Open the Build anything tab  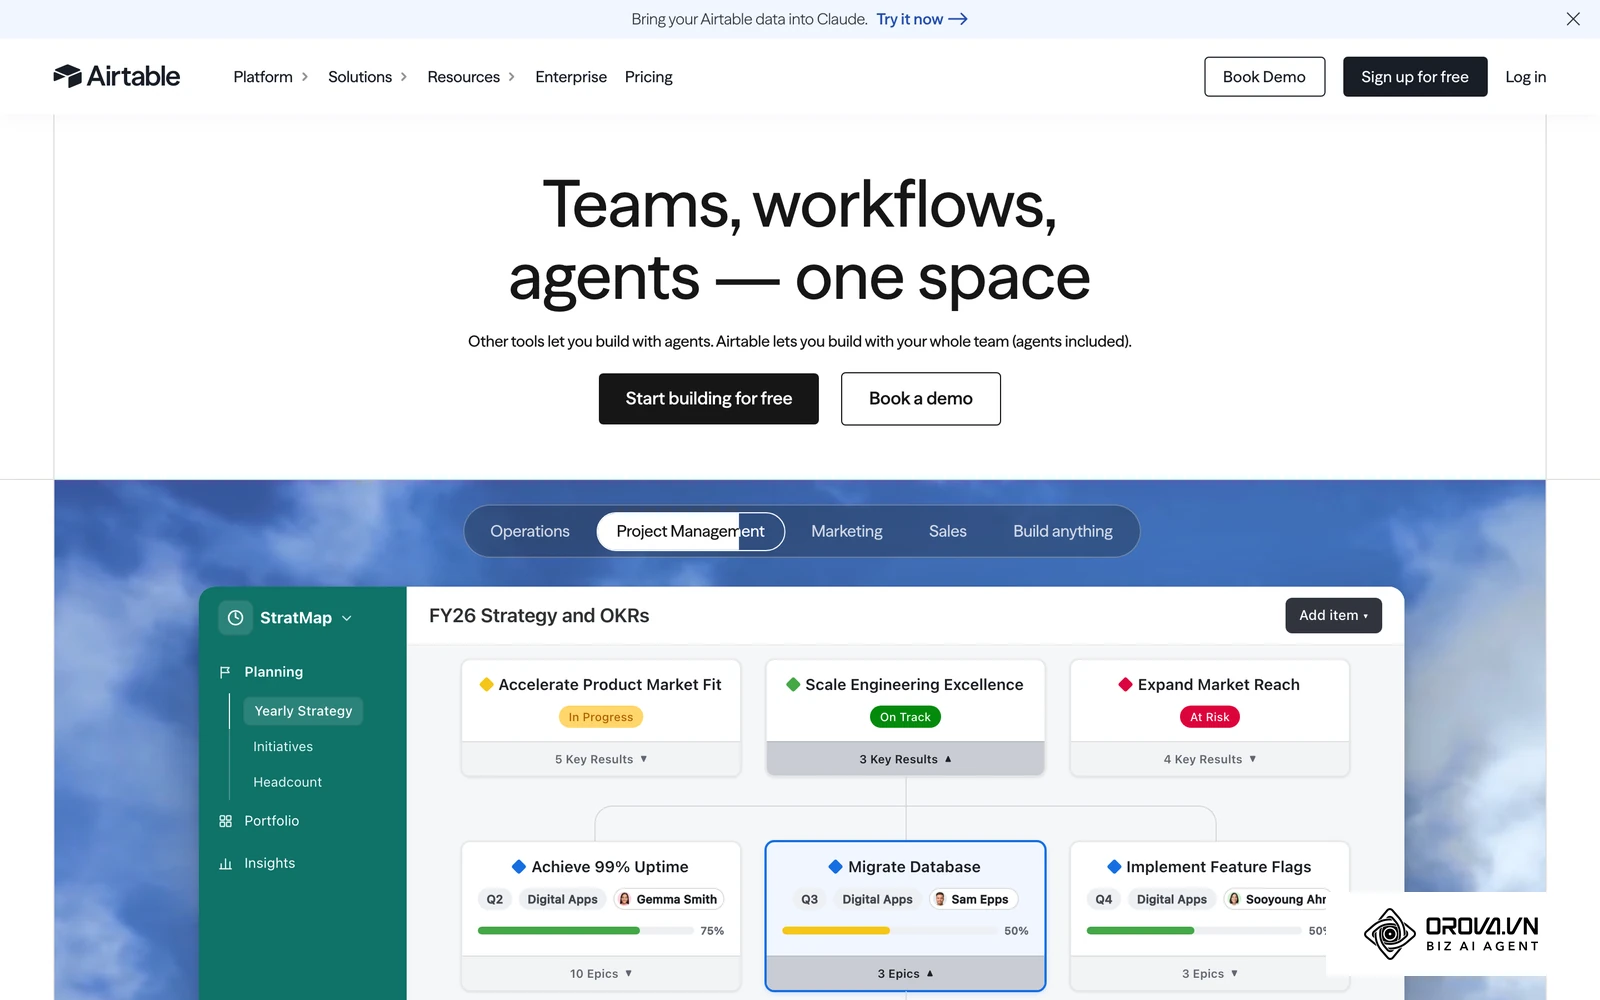pyautogui.click(x=1063, y=531)
